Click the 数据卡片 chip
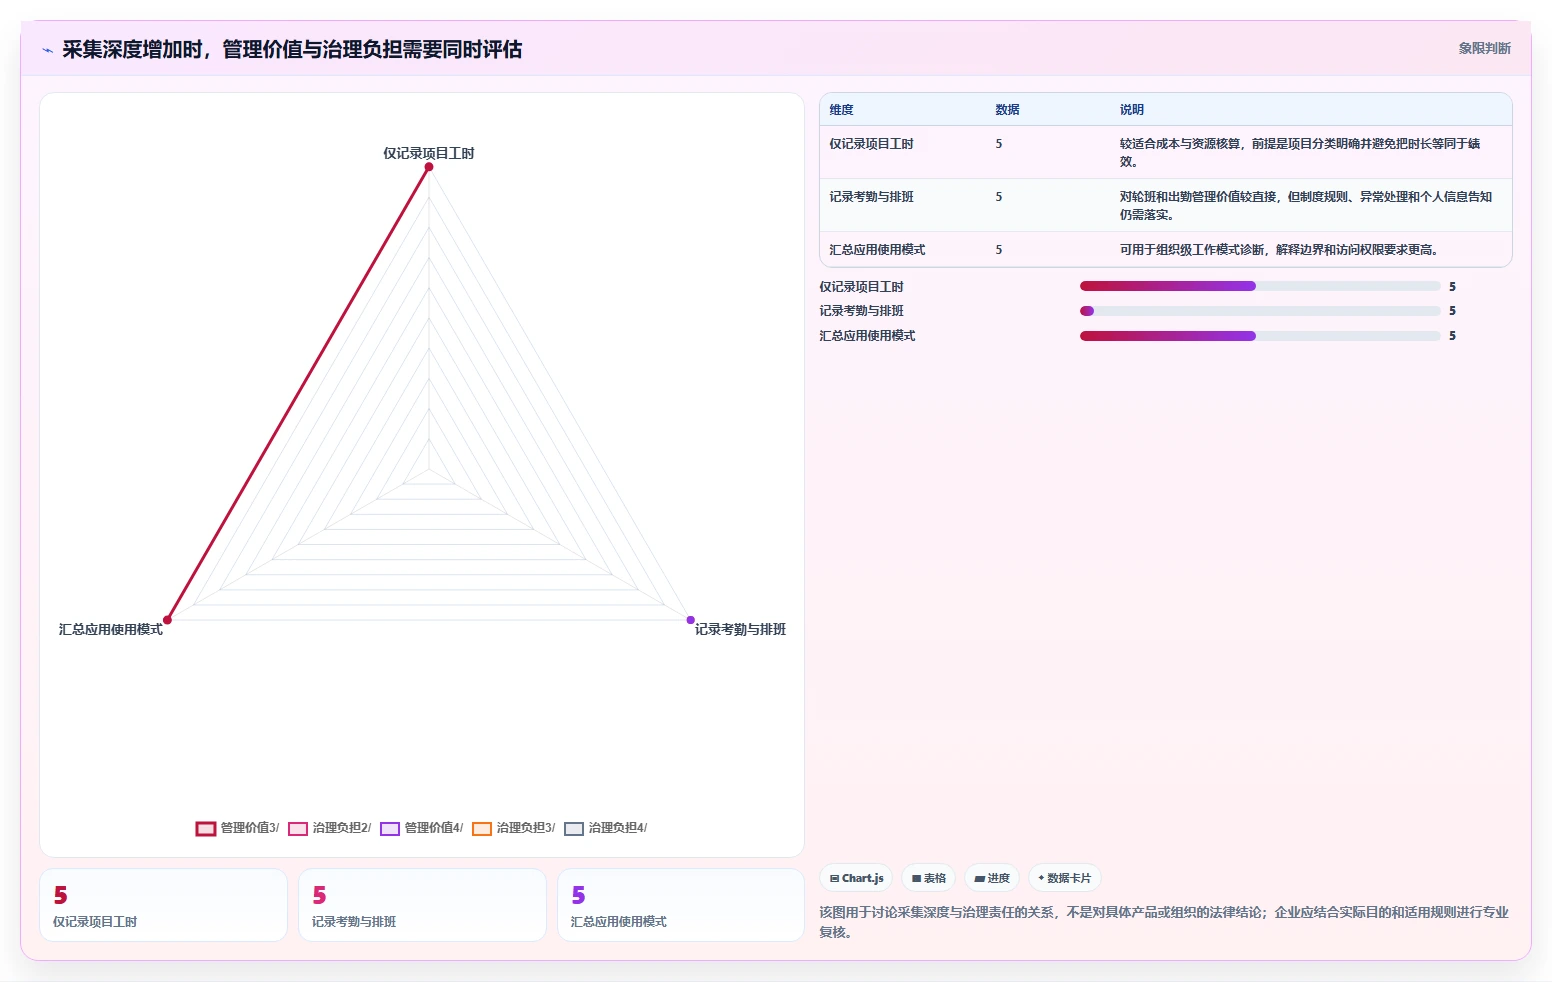The height and width of the screenshot is (982, 1552). [x=1065, y=878]
